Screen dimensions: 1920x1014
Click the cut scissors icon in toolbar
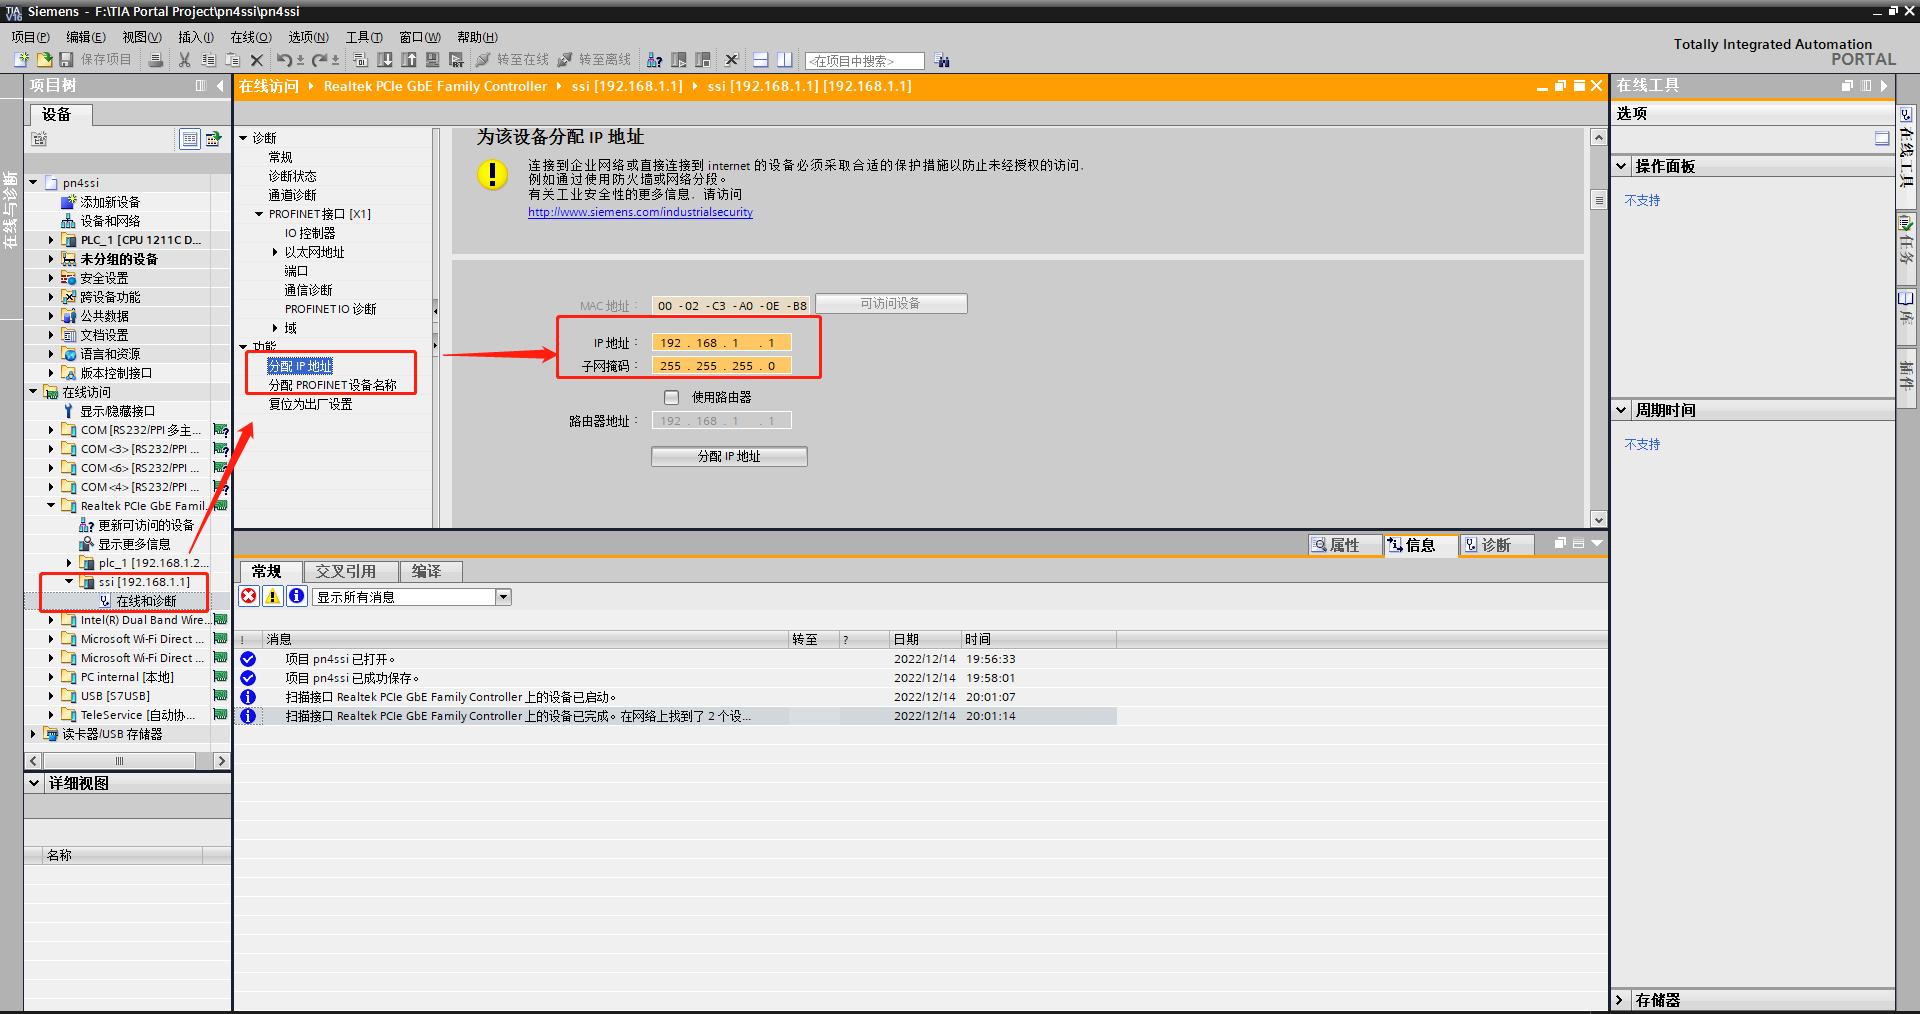pos(184,60)
